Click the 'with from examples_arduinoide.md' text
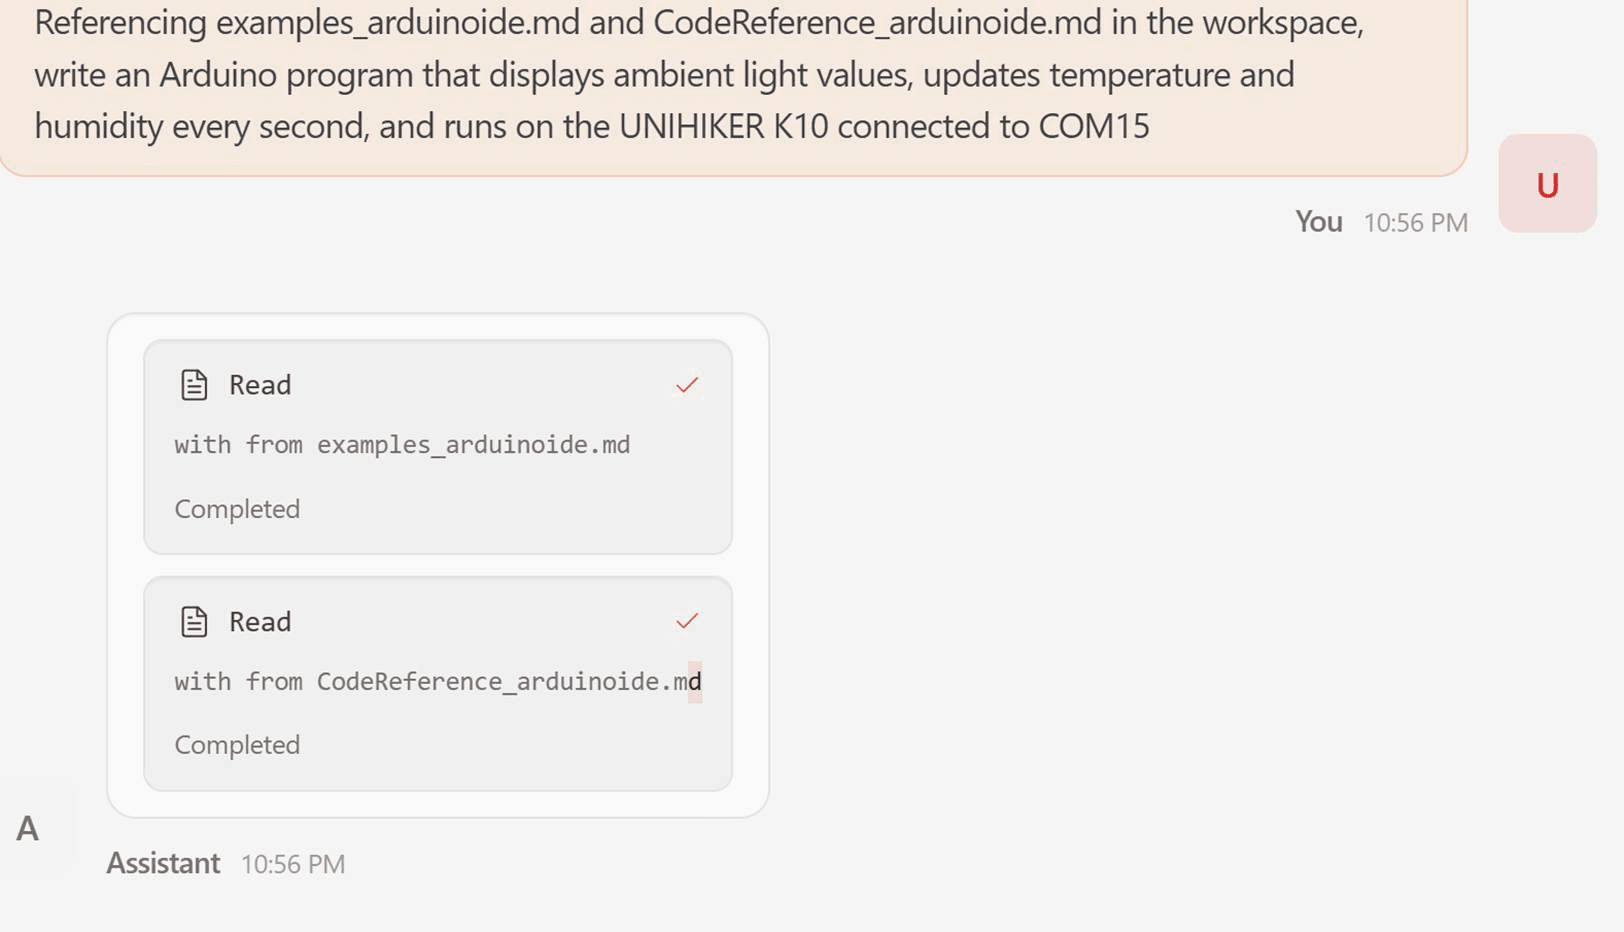Image resolution: width=1624 pixels, height=932 pixels. (402, 445)
